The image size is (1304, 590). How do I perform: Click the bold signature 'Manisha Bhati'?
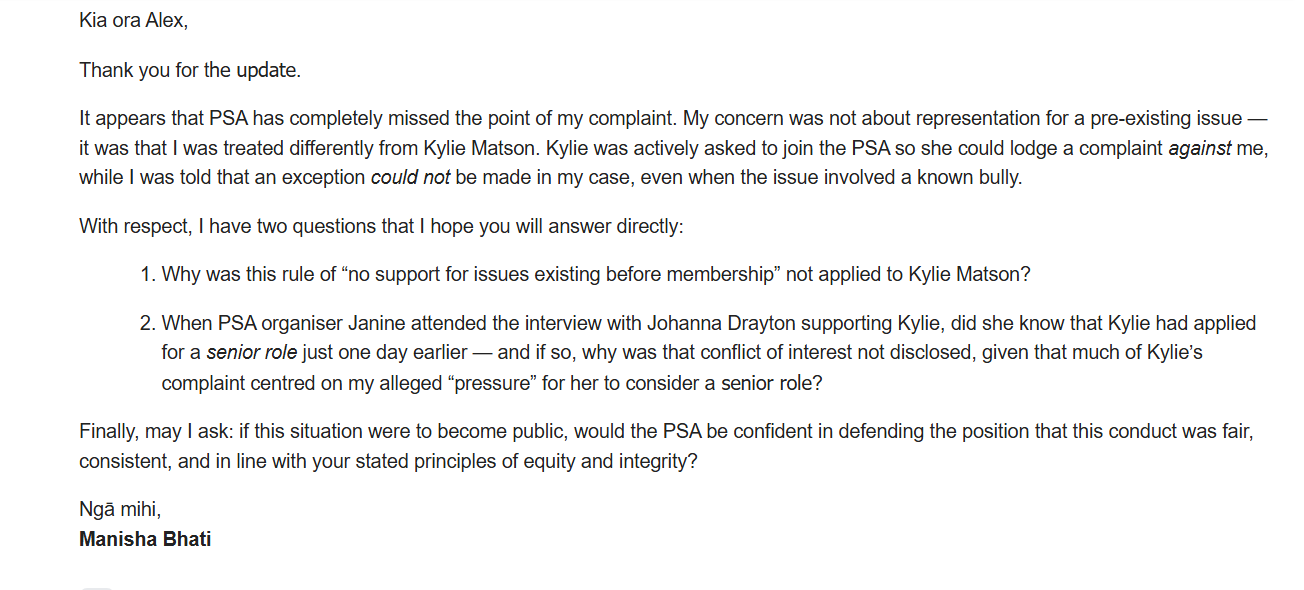[x=145, y=540]
